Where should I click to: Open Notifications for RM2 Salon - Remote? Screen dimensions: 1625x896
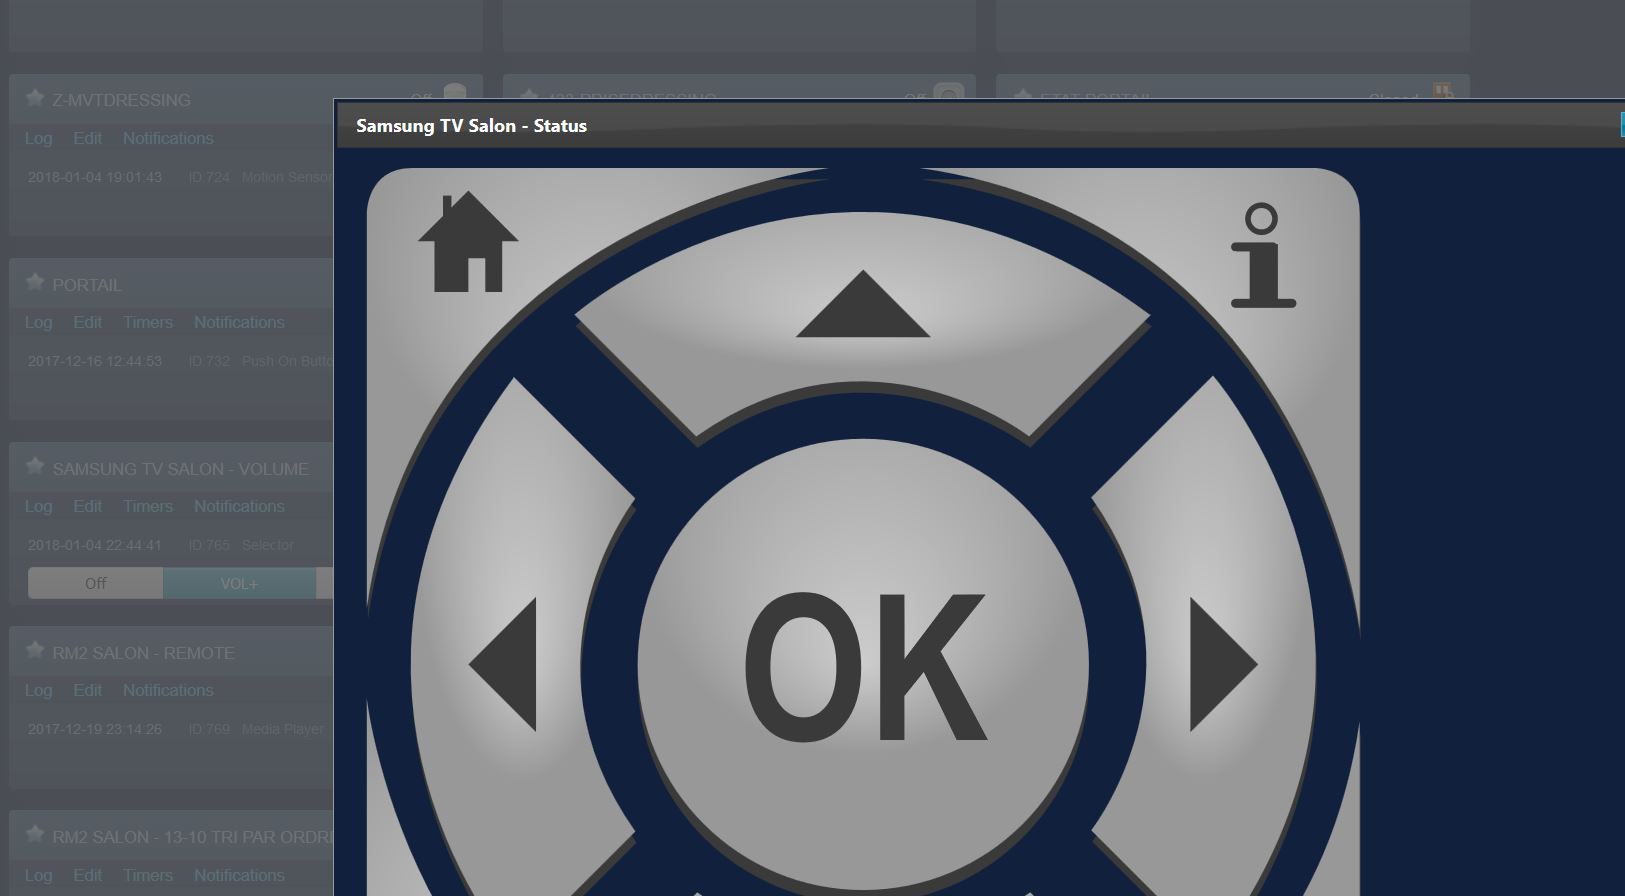click(x=168, y=690)
